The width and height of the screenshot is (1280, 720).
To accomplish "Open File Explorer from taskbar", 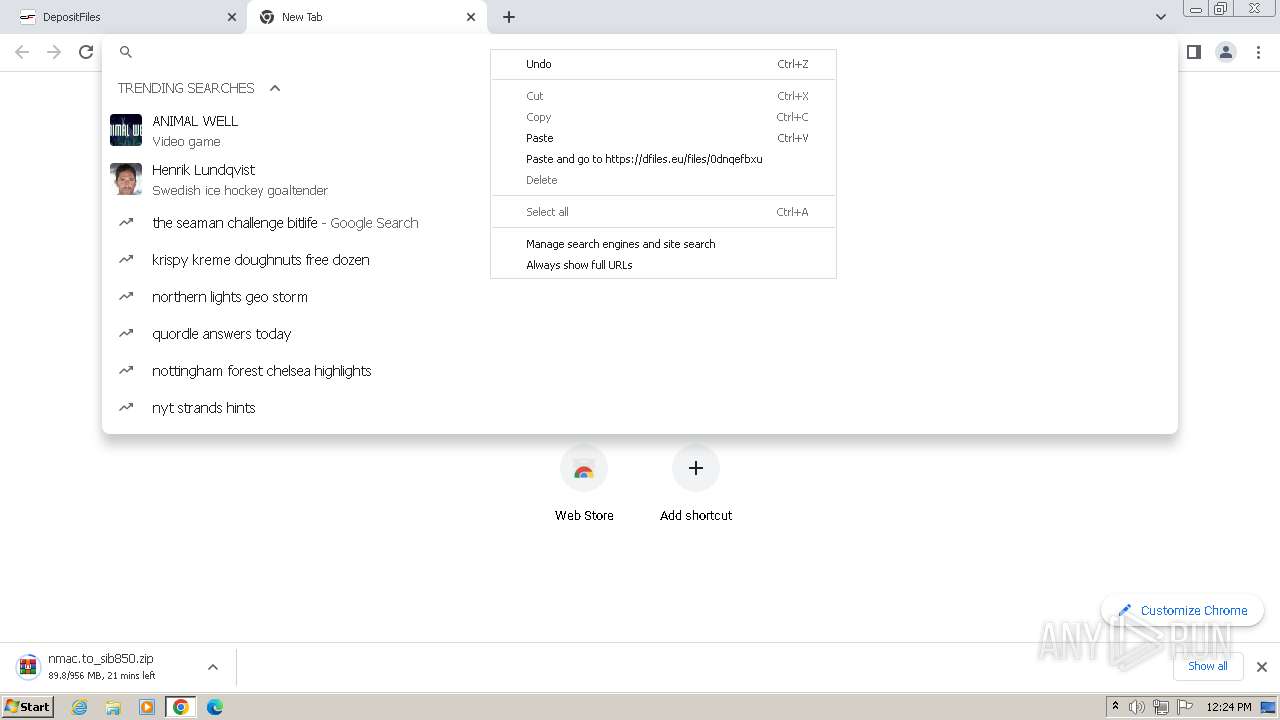I will tap(113, 707).
